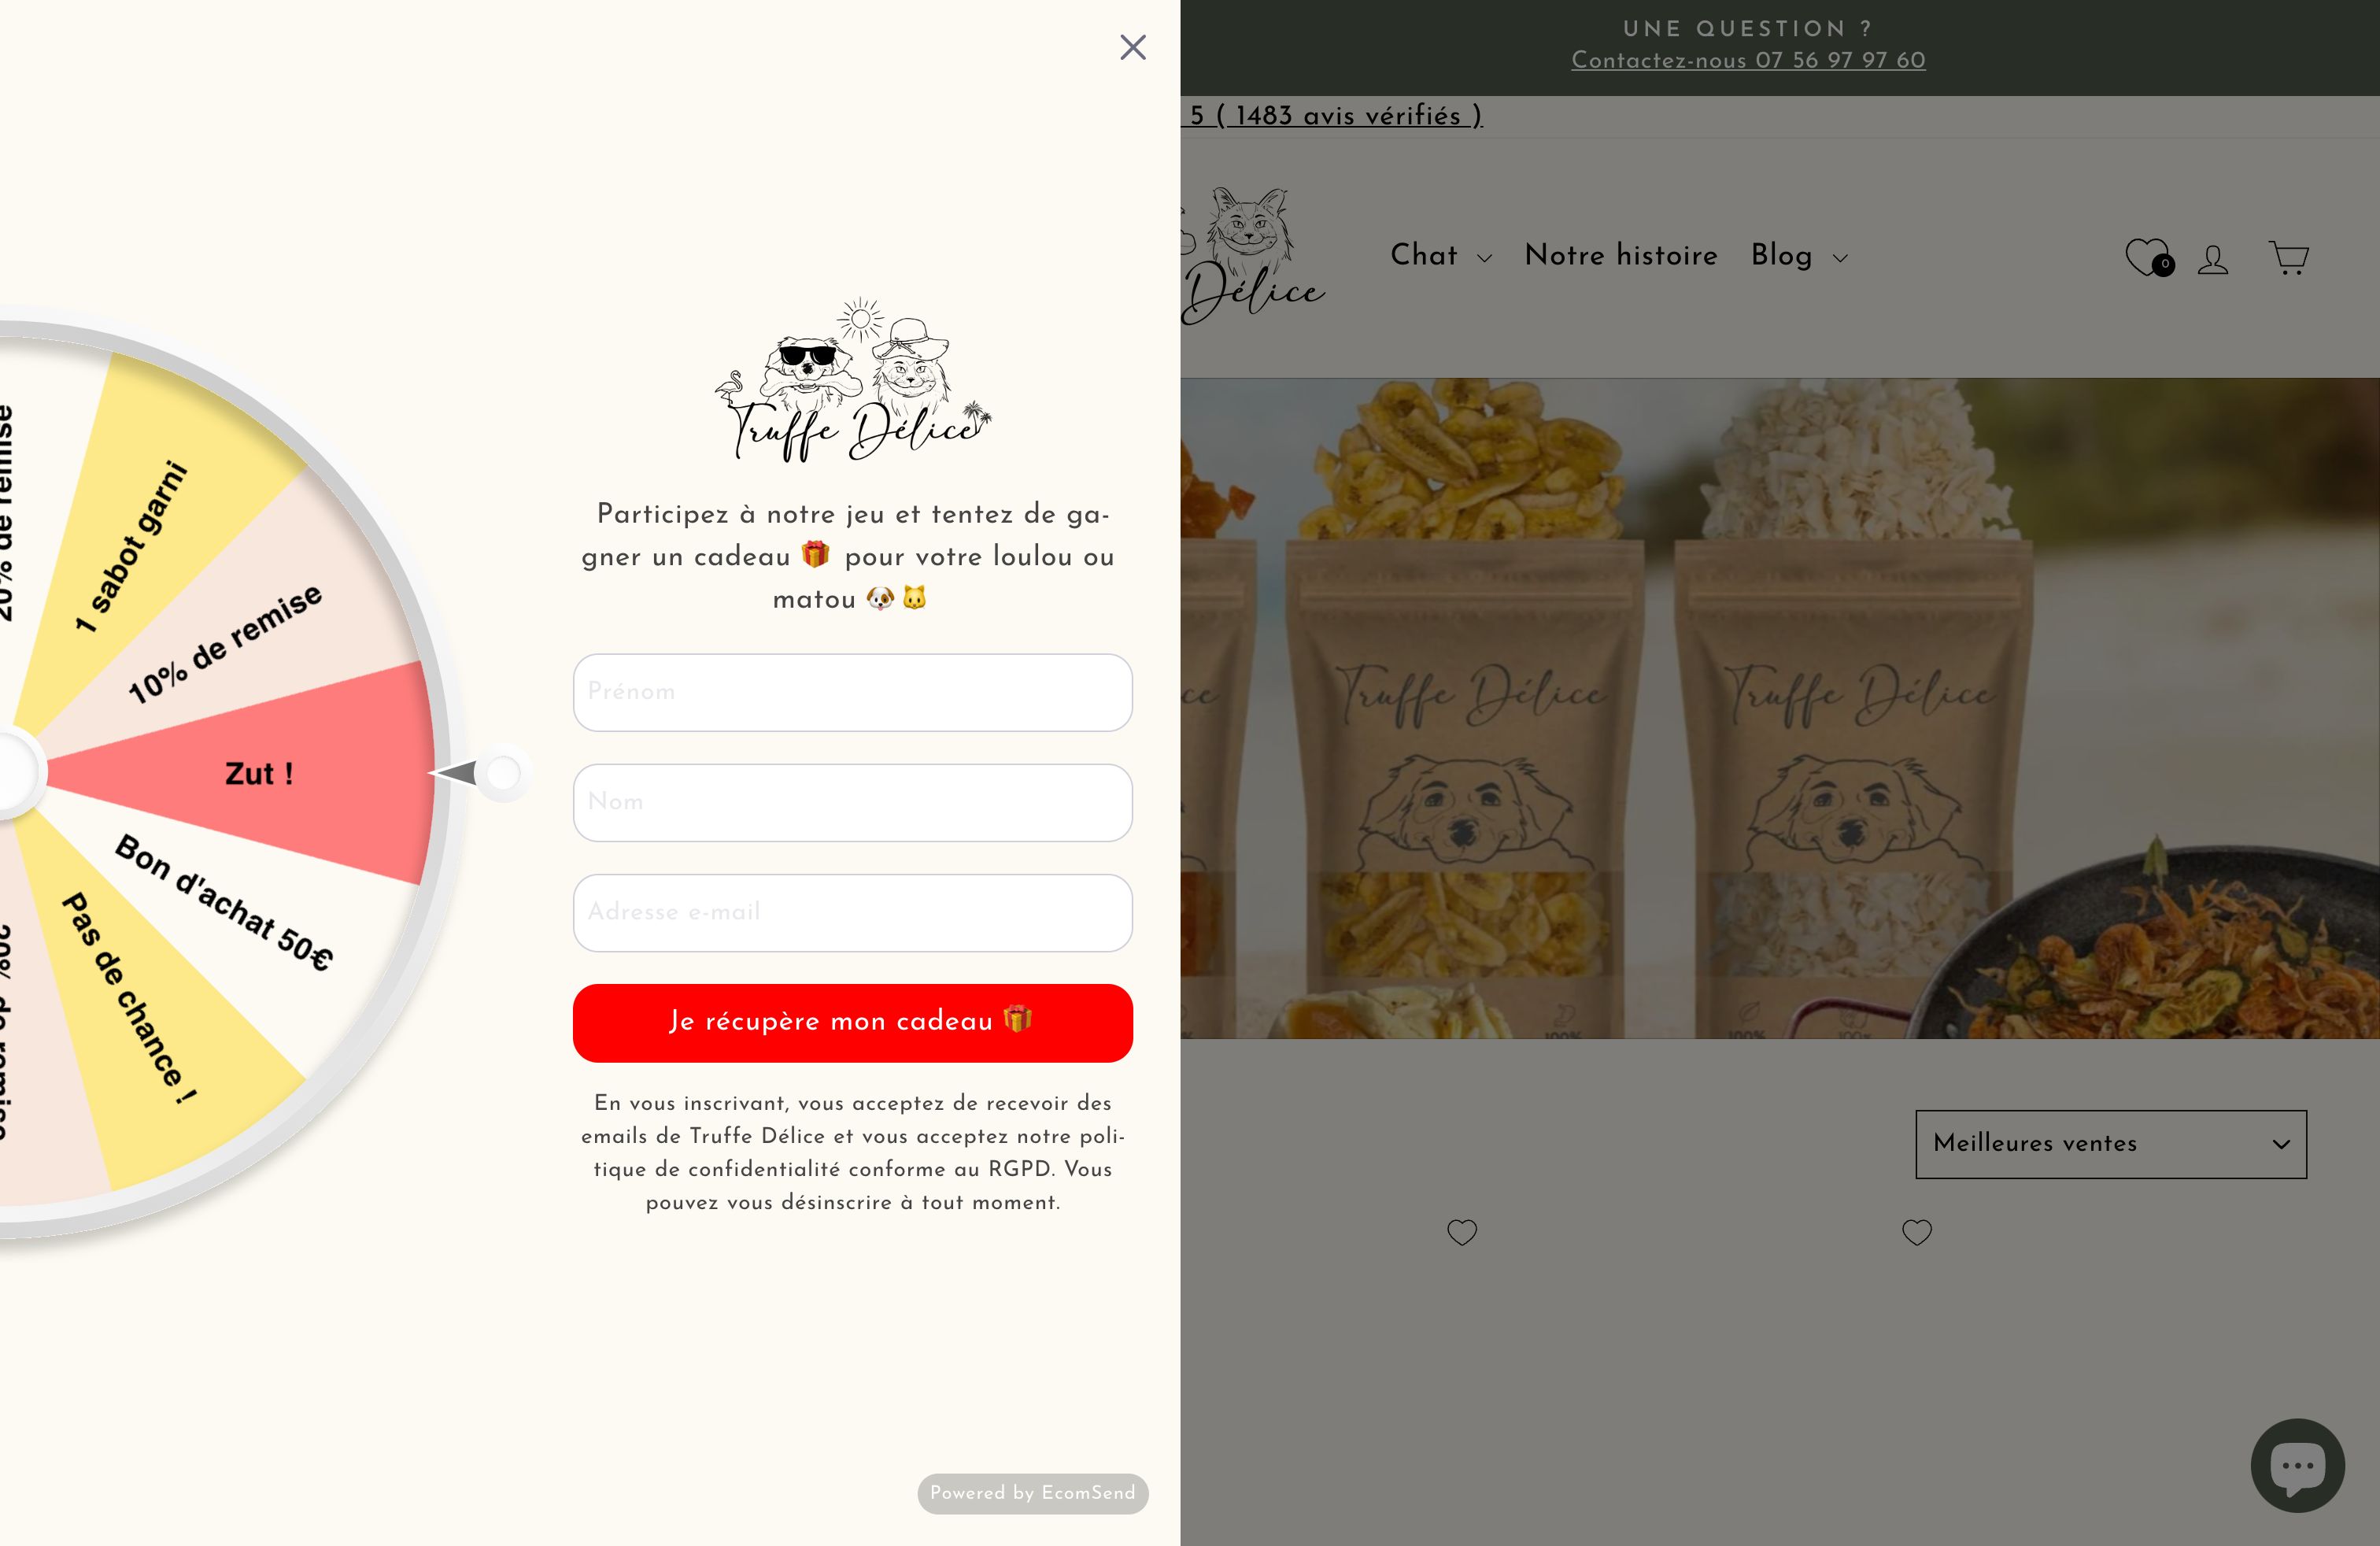
Task: Toggle notification badge on wishlist icon
Action: click(2161, 264)
